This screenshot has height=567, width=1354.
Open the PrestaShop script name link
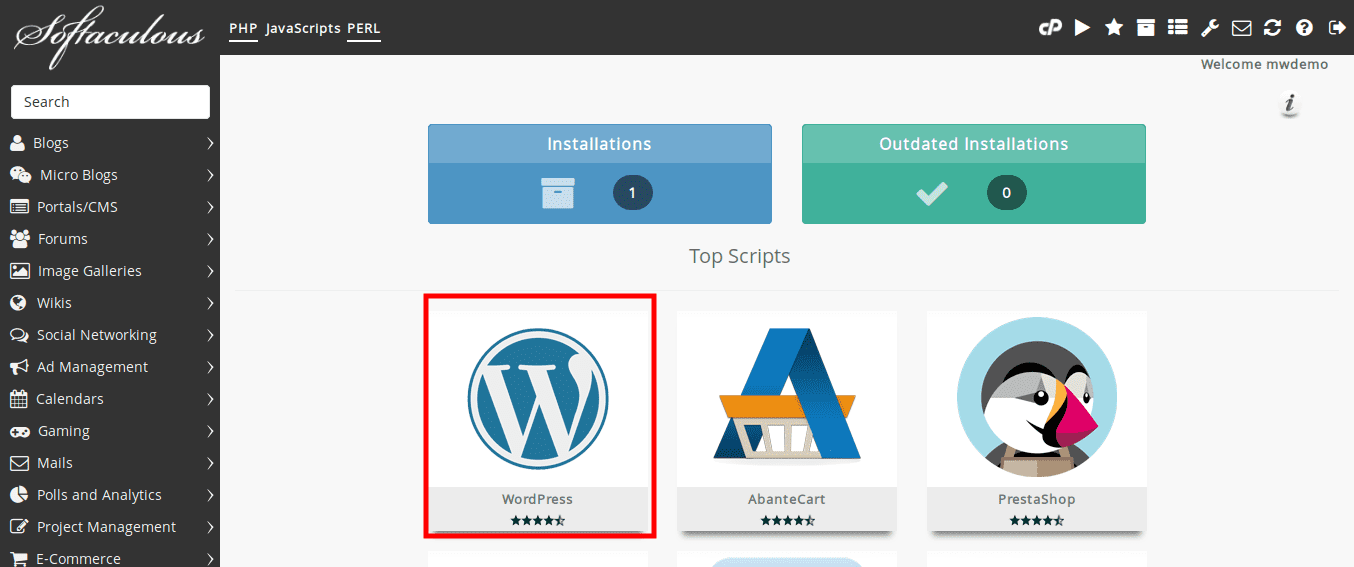click(x=1037, y=499)
